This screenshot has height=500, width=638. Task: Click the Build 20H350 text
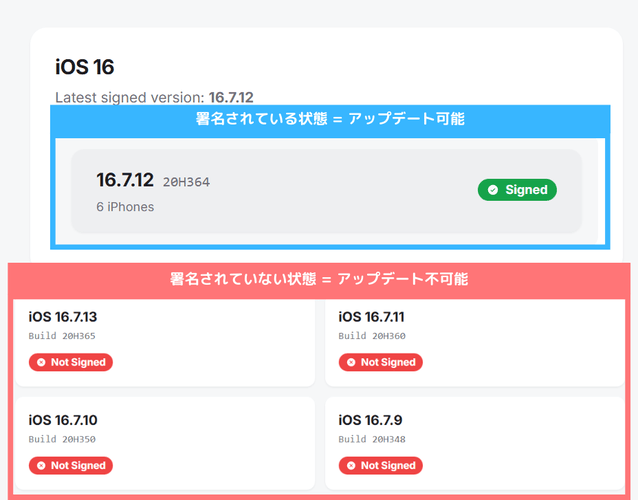62,439
